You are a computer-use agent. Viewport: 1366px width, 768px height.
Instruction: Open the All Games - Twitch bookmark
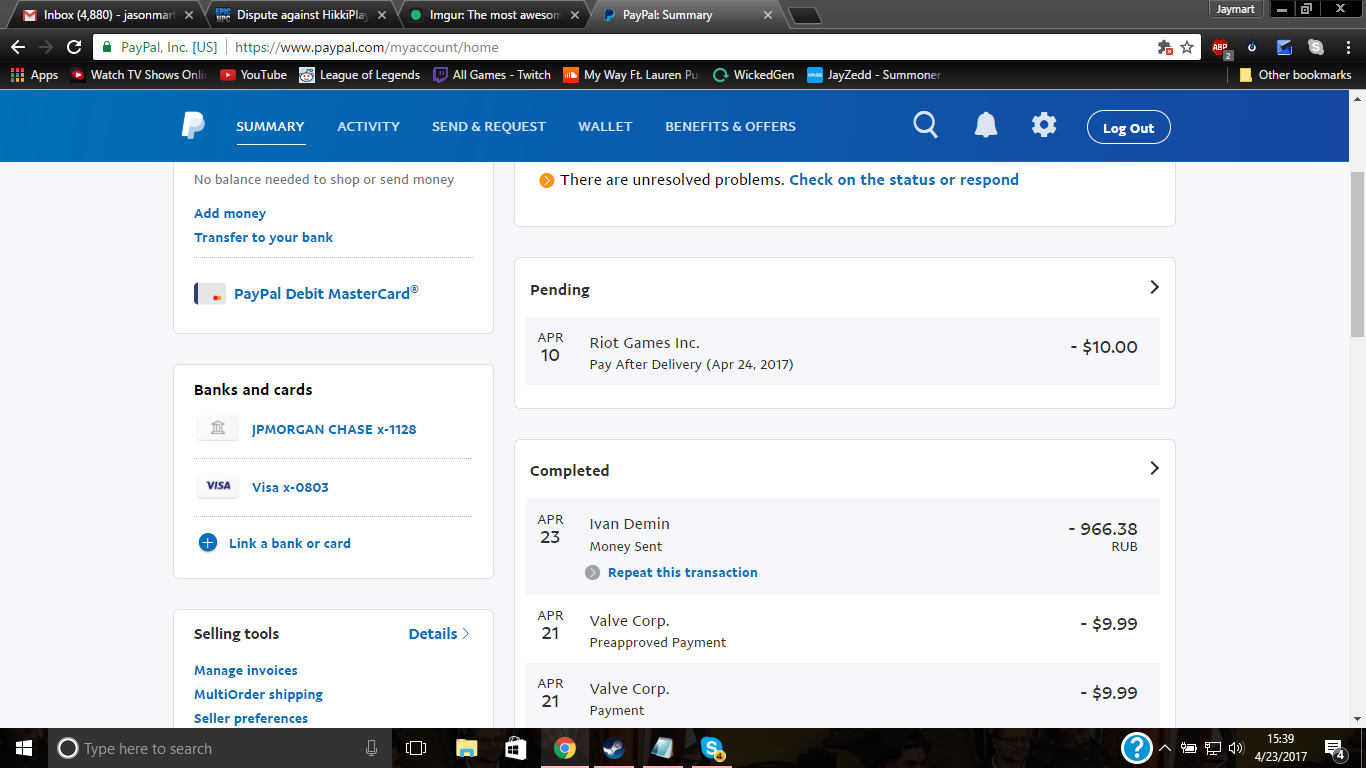tap(492, 75)
